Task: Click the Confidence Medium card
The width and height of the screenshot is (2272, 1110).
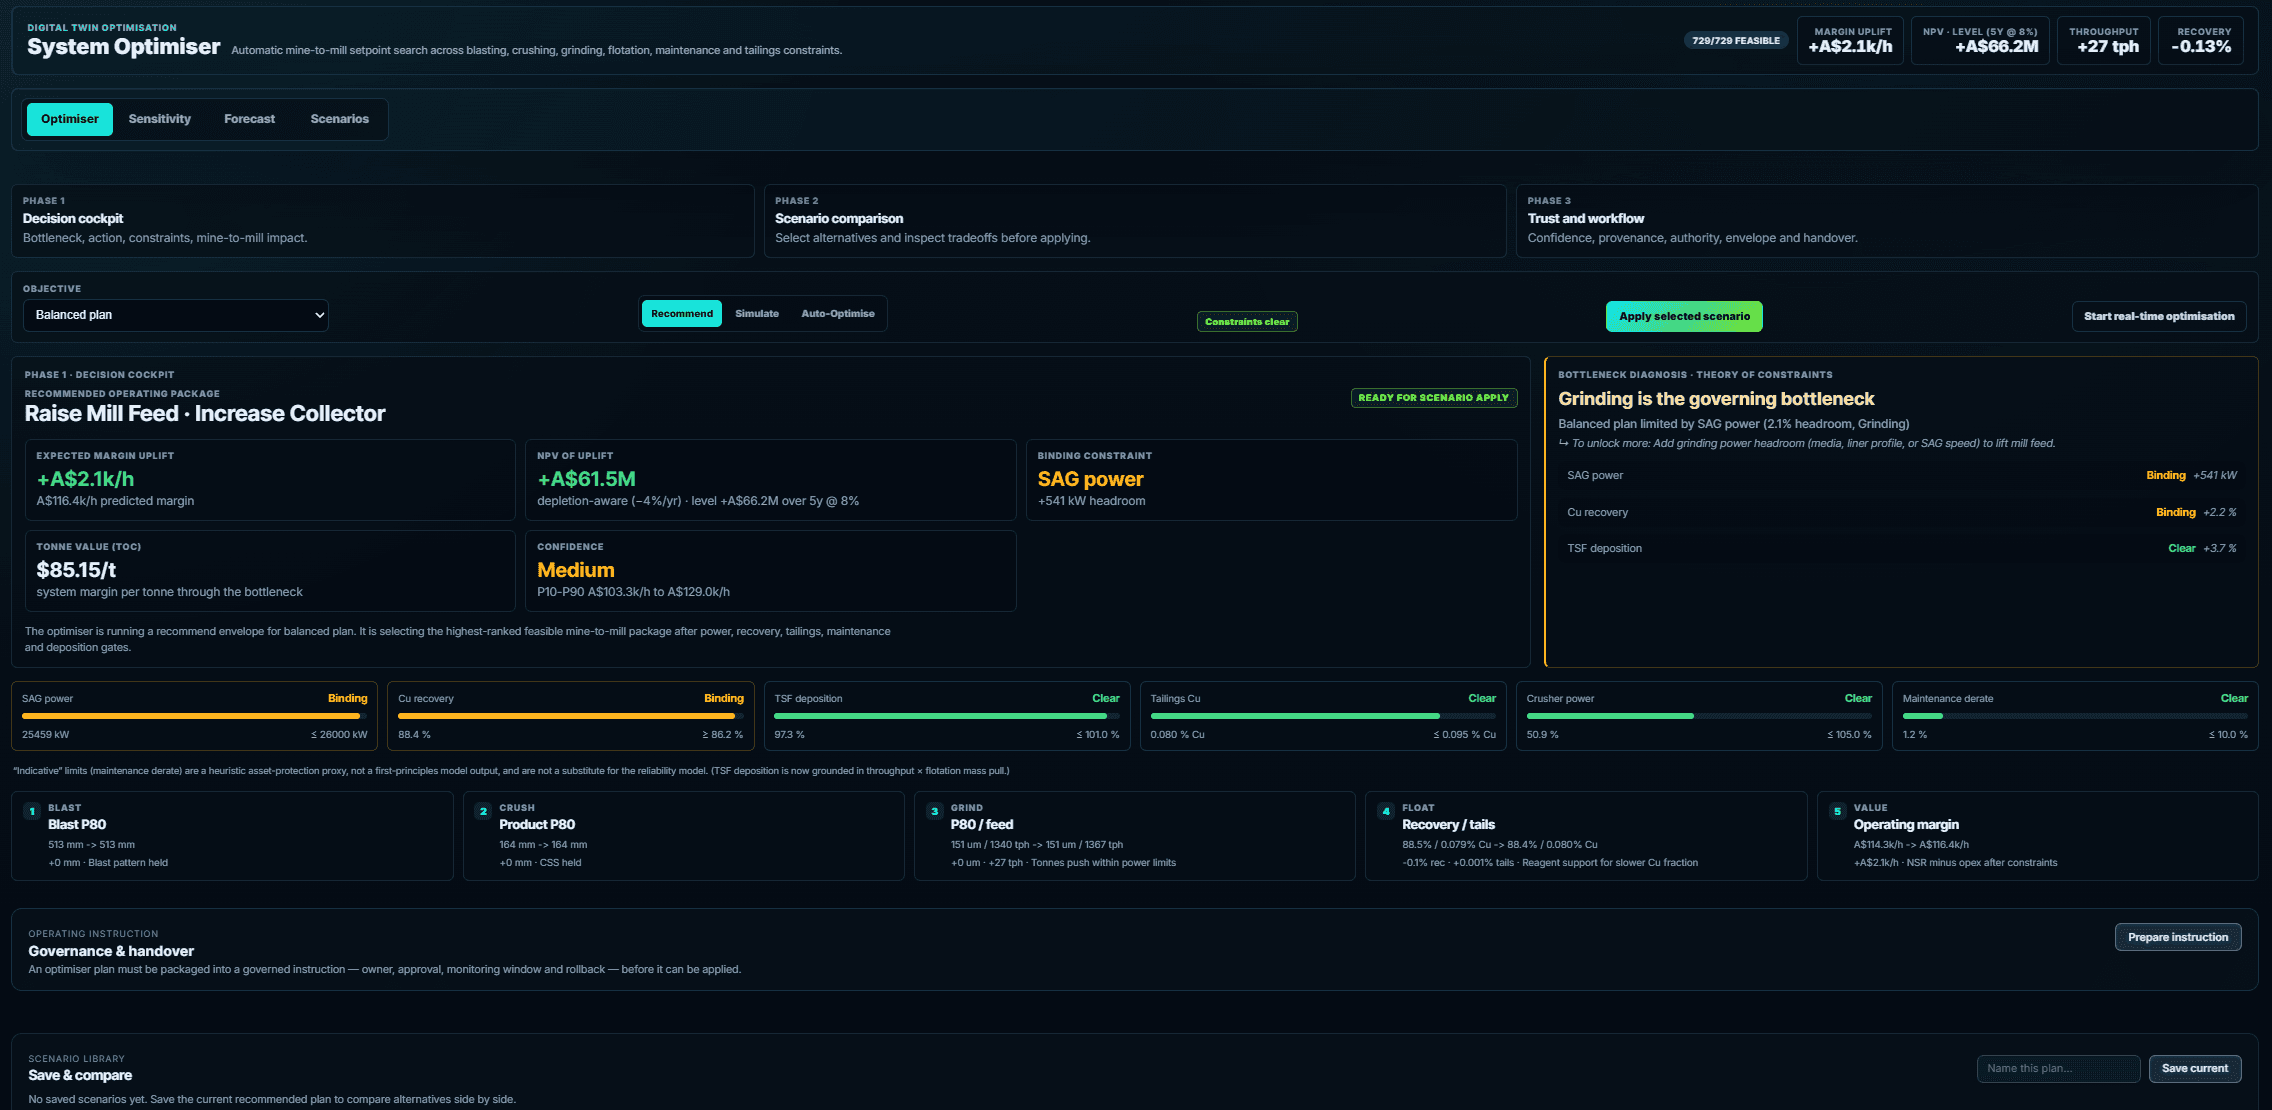Action: [771, 571]
